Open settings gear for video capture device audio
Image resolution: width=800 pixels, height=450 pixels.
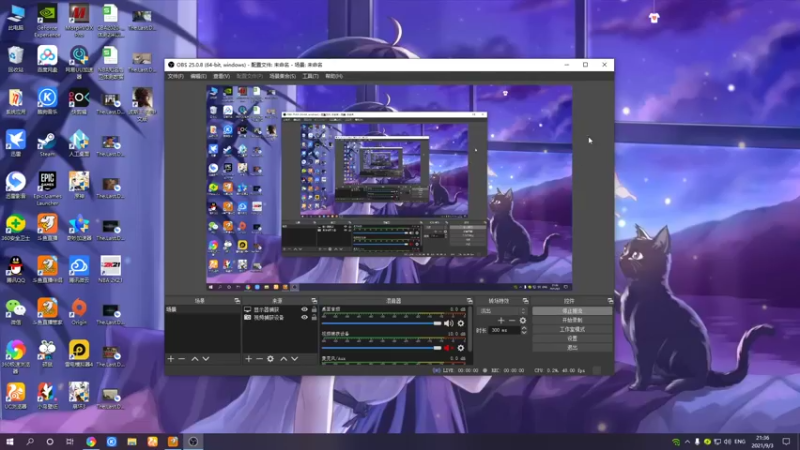[x=461, y=348]
